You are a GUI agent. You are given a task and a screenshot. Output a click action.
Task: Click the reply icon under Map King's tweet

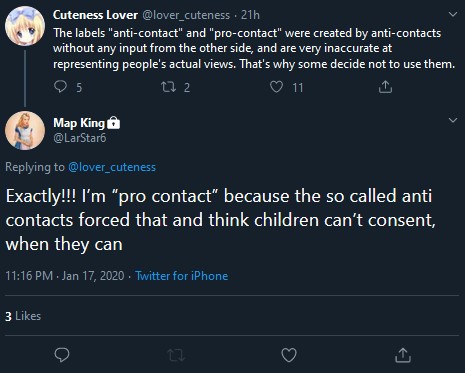pyautogui.click(x=62, y=355)
